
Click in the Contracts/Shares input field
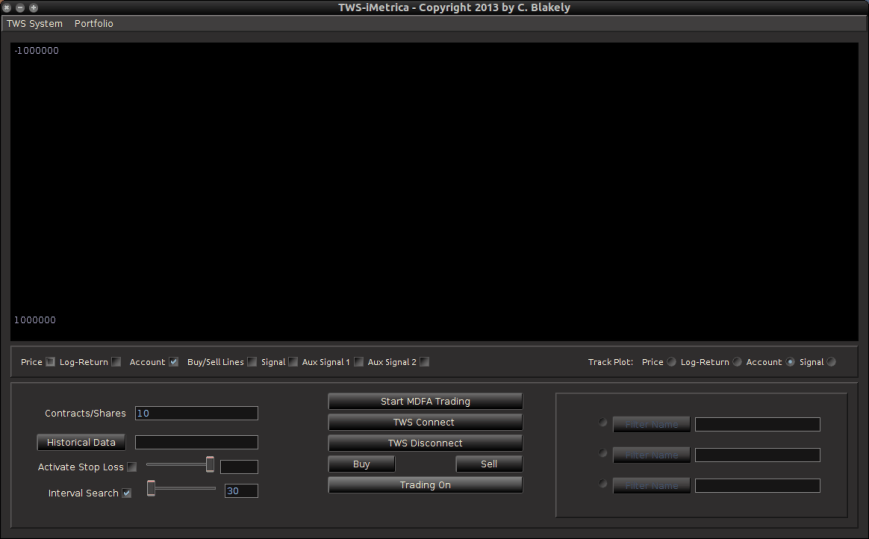click(x=196, y=413)
